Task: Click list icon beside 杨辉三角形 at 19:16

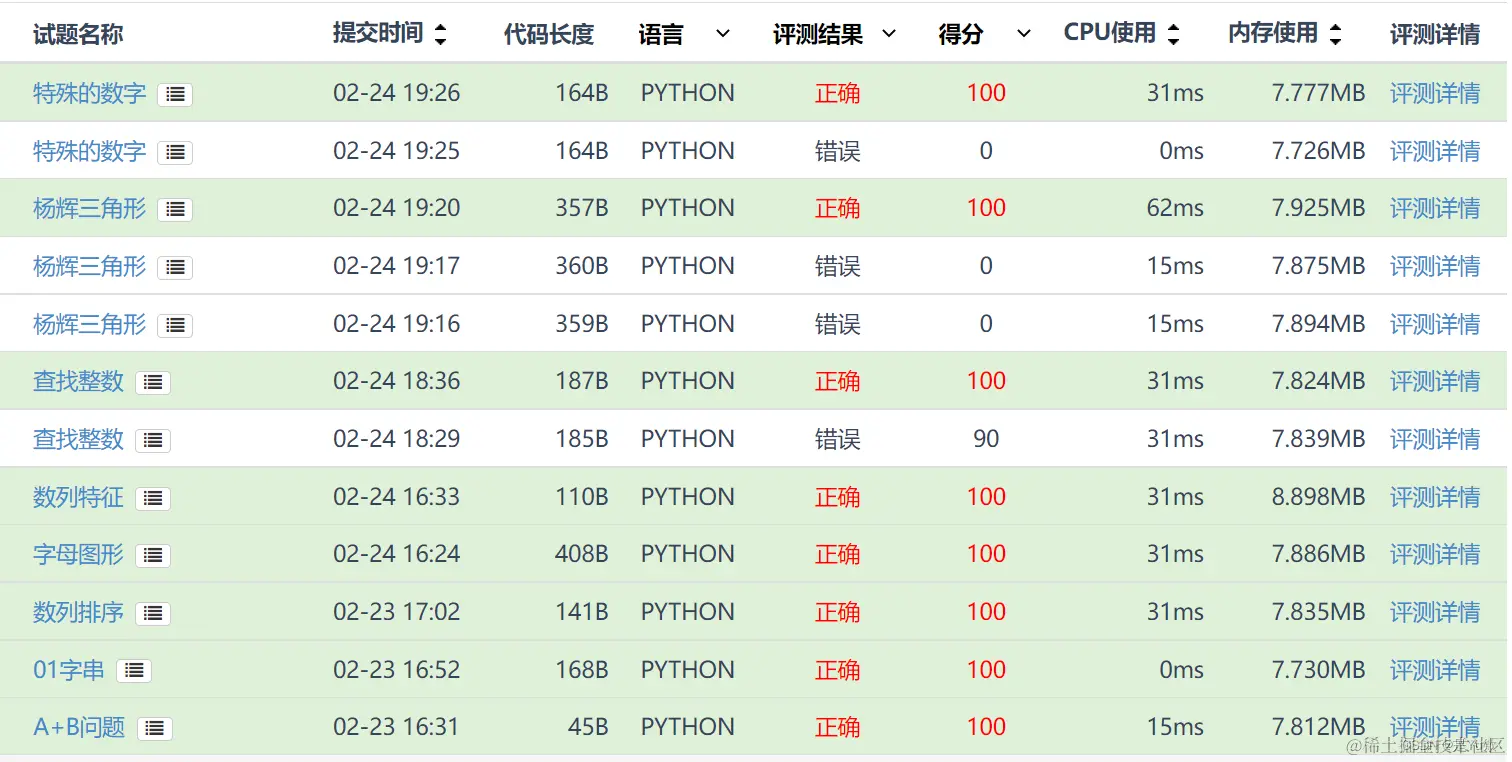Action: click(x=175, y=325)
